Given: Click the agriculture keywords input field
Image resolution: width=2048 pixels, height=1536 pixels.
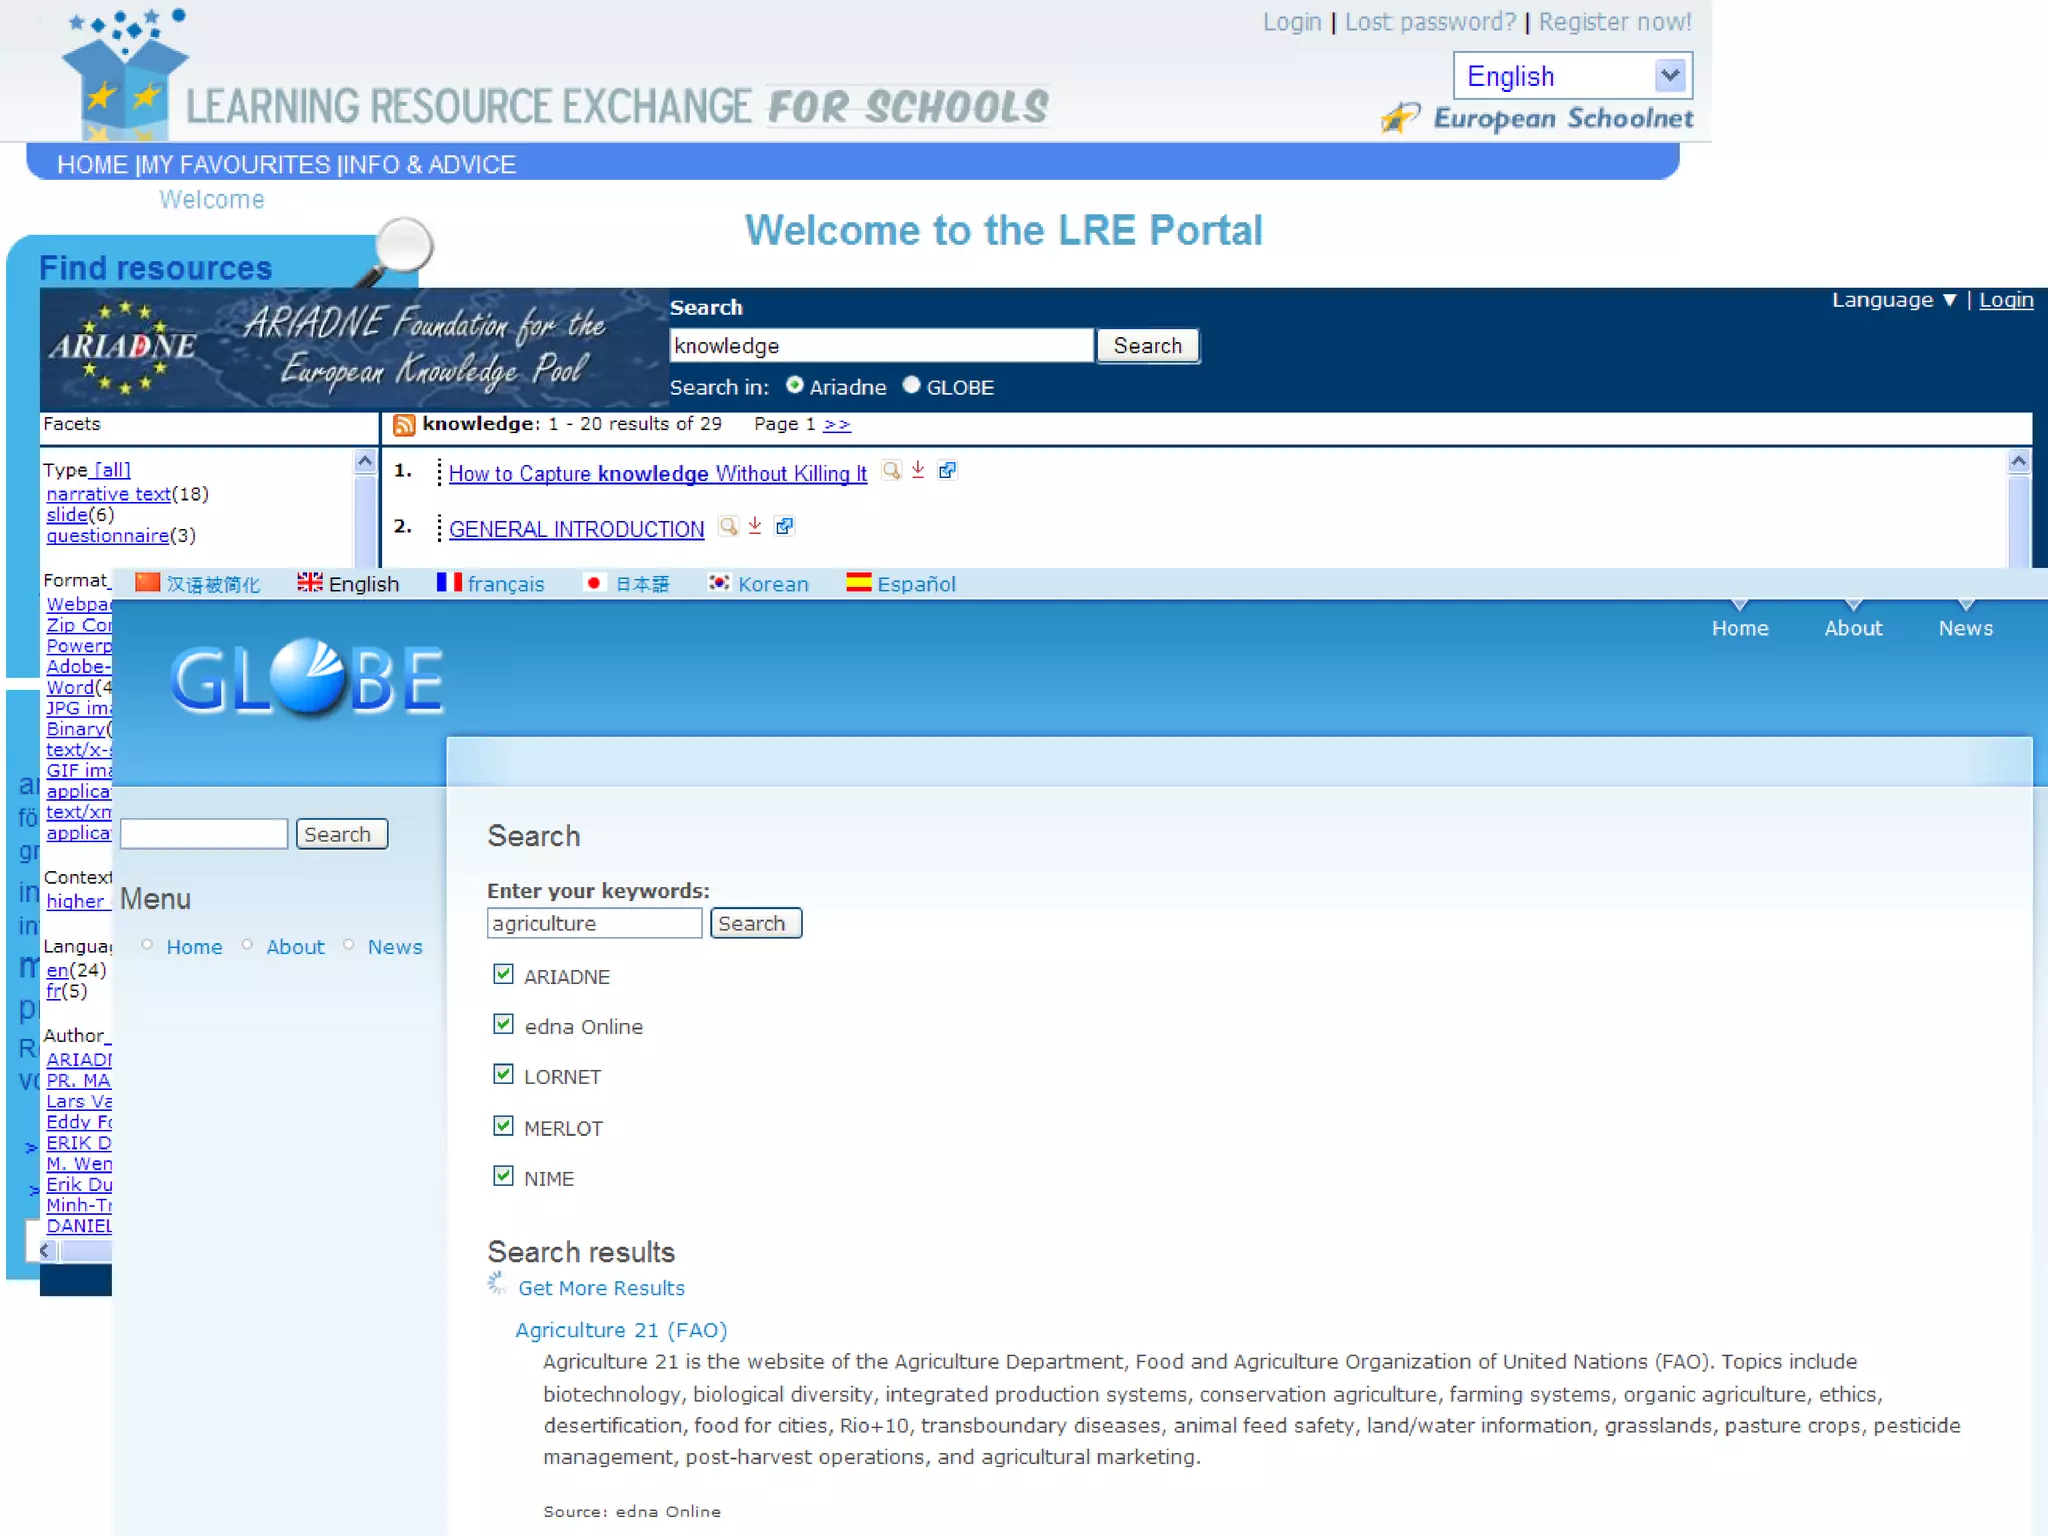Looking at the screenshot, I should [594, 923].
